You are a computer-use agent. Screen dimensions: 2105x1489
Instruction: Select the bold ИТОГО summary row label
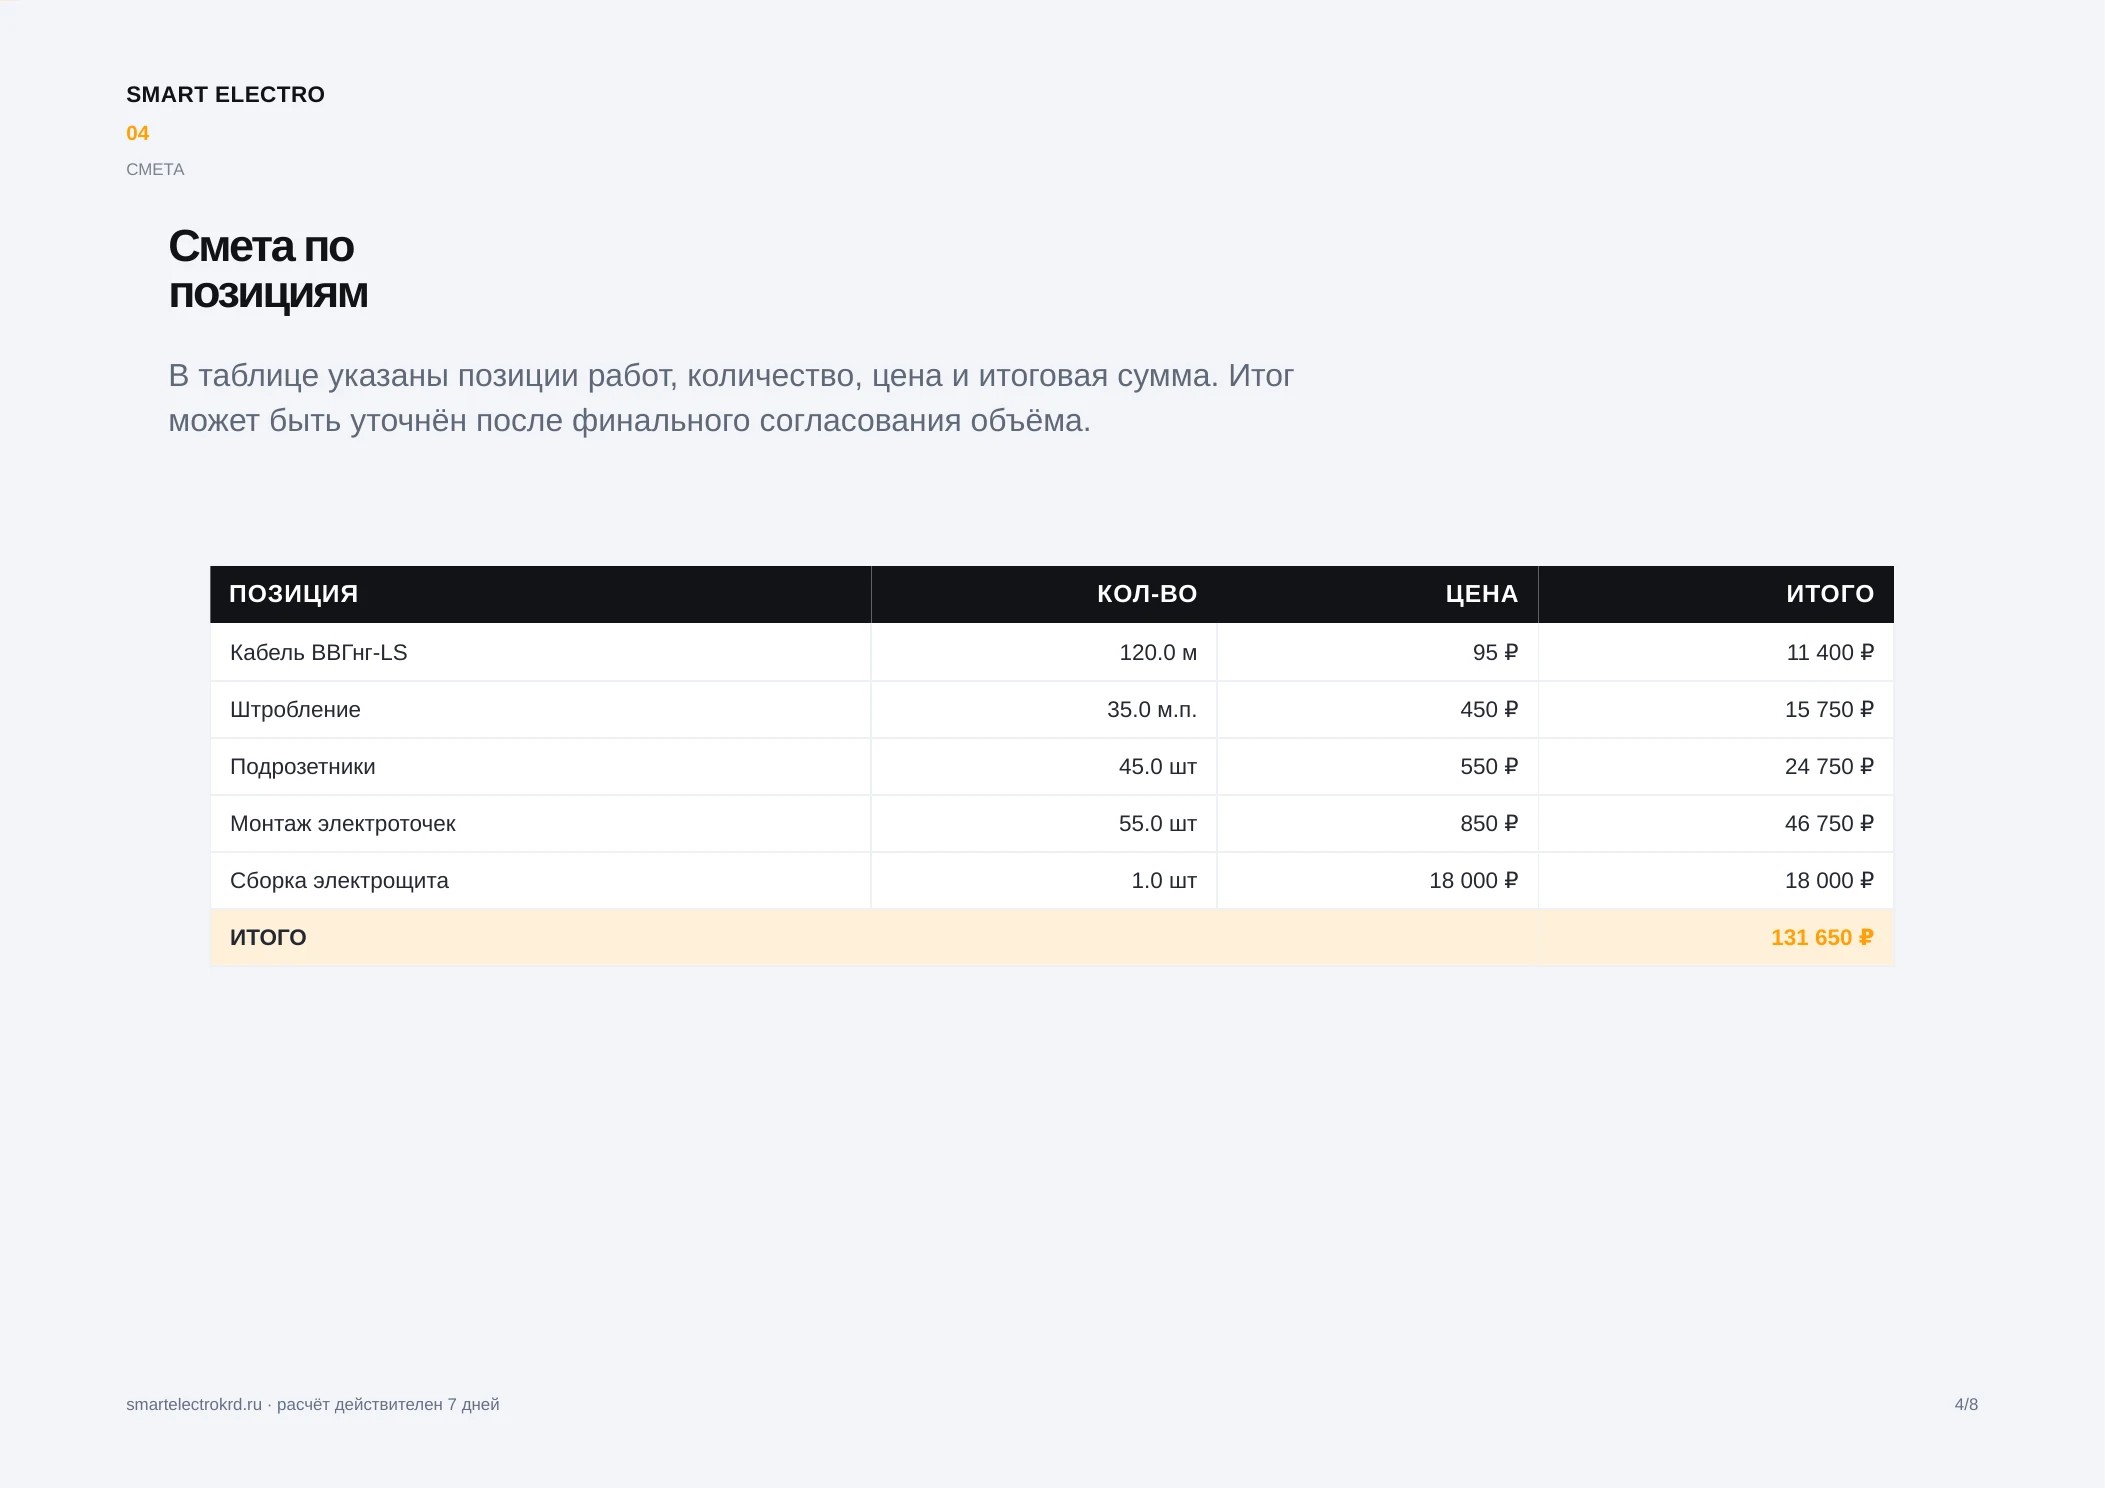pos(268,938)
